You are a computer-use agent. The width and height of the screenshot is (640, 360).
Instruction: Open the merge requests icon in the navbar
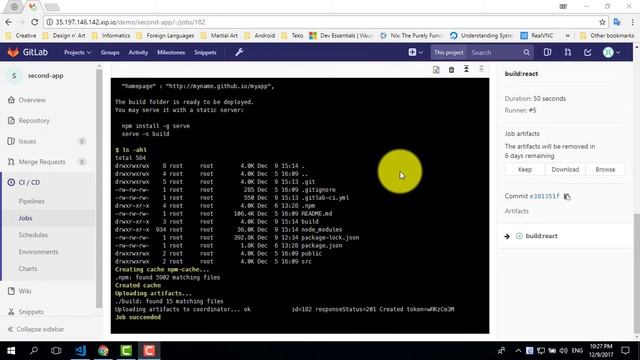(568, 52)
